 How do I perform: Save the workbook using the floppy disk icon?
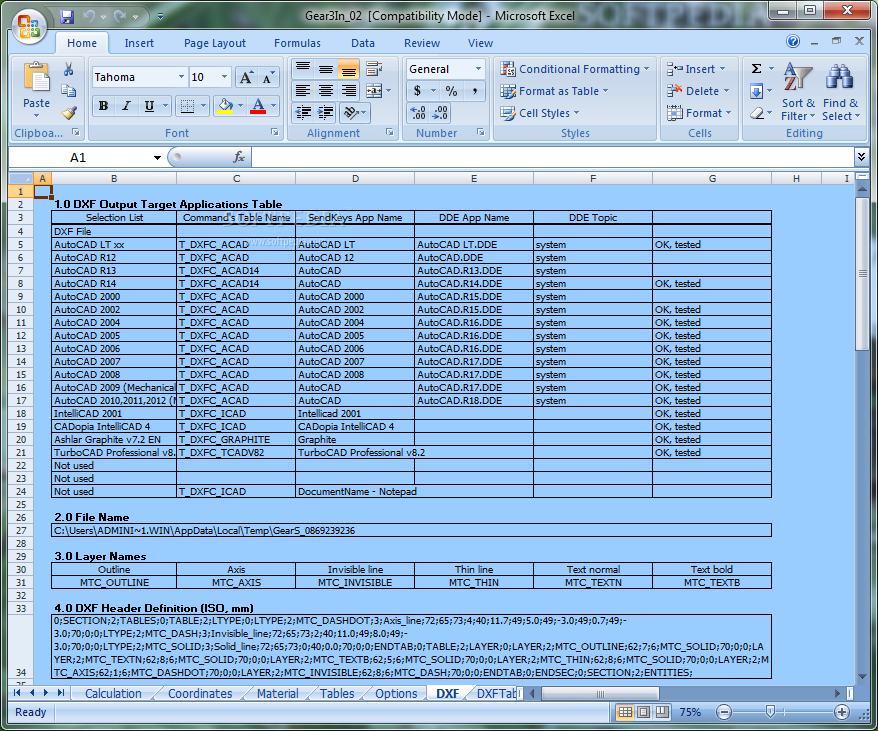pos(67,16)
